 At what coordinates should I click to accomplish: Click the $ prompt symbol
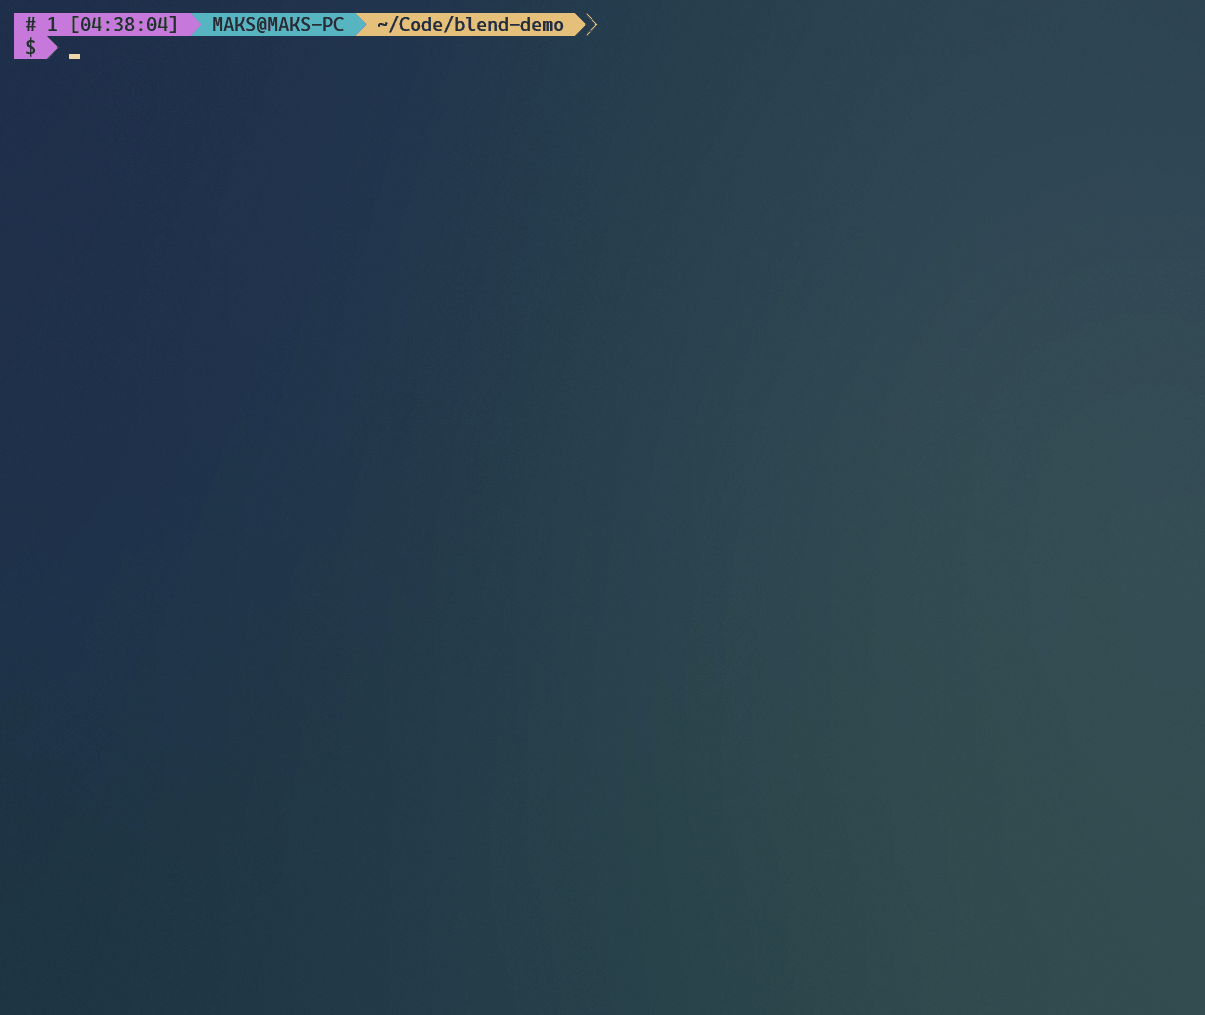(31, 47)
